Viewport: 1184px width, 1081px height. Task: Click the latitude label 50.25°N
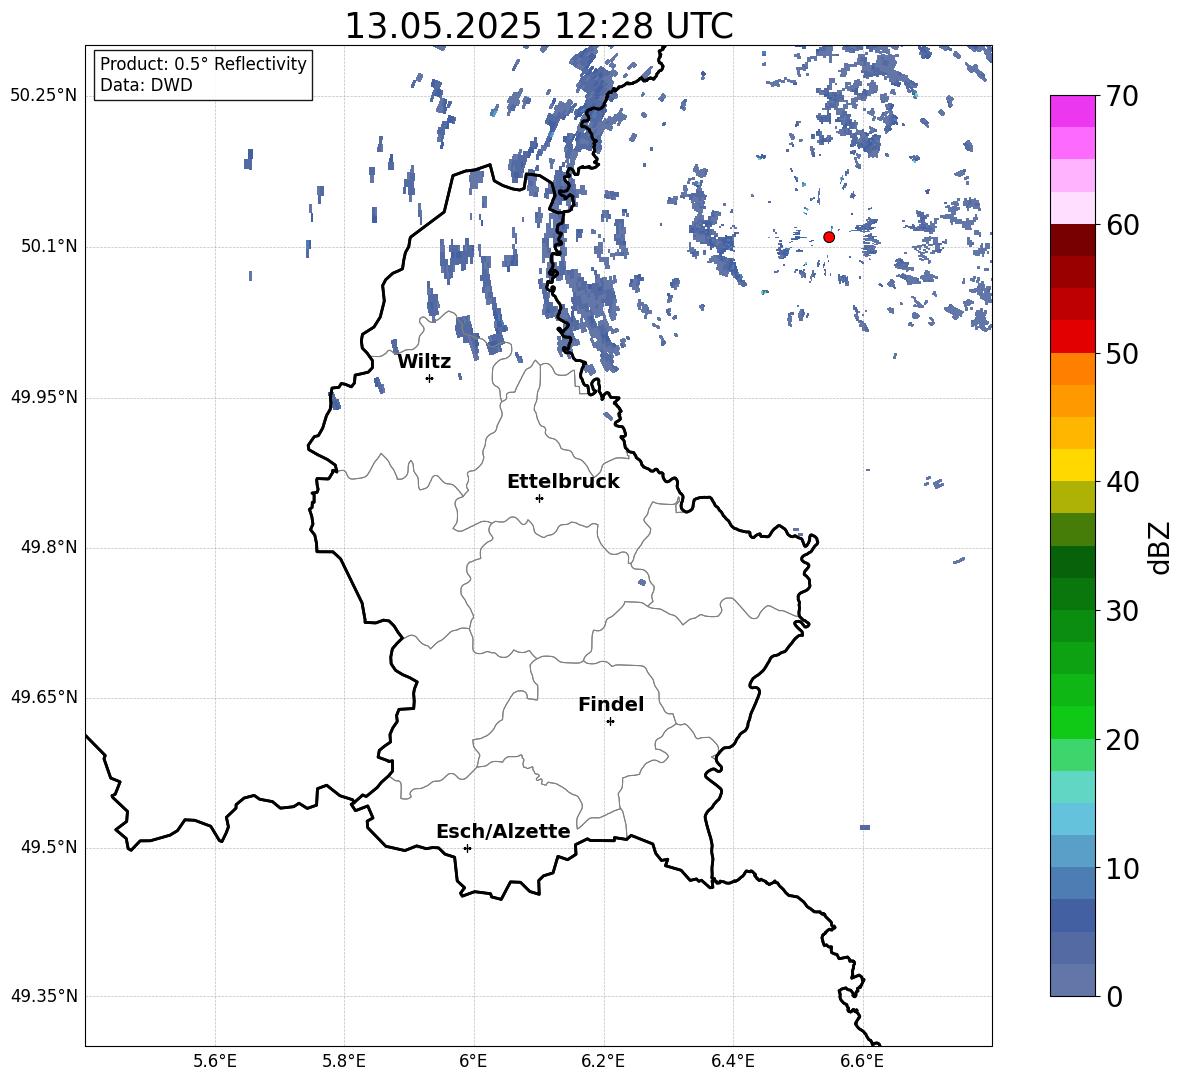click(x=44, y=96)
